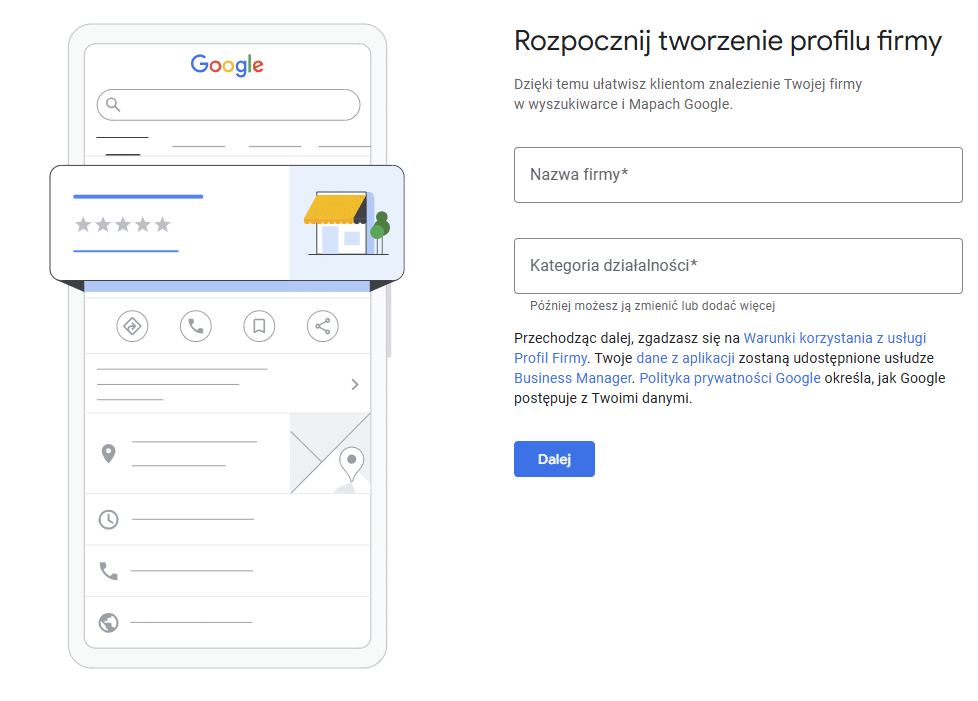Open the Kategoria działalności field

737,265
